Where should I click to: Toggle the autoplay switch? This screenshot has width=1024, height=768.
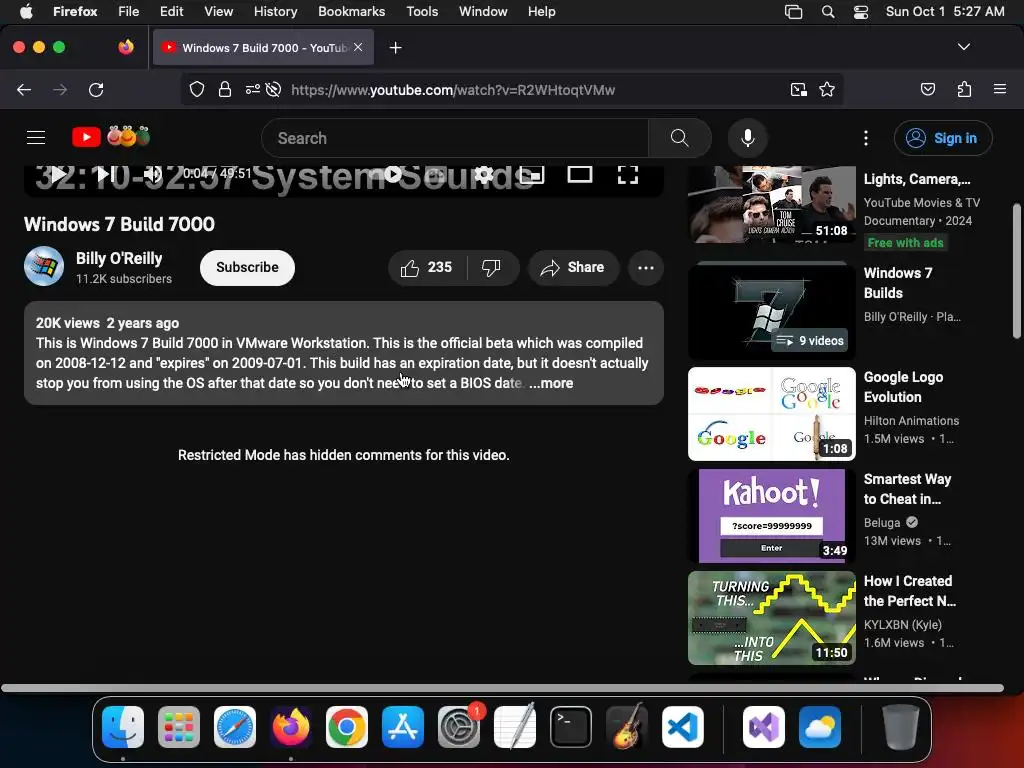point(387,174)
